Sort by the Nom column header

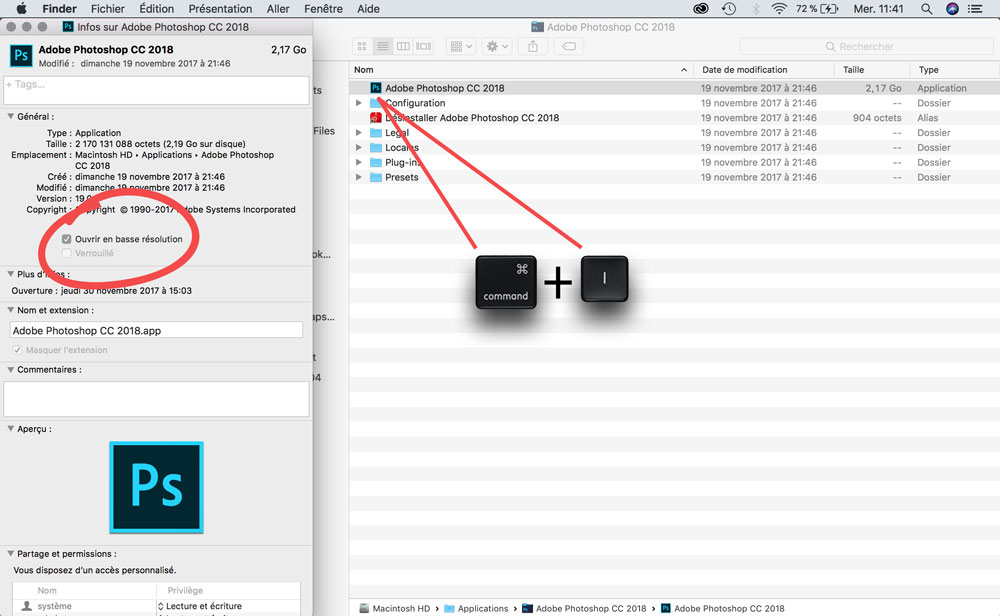(521, 70)
